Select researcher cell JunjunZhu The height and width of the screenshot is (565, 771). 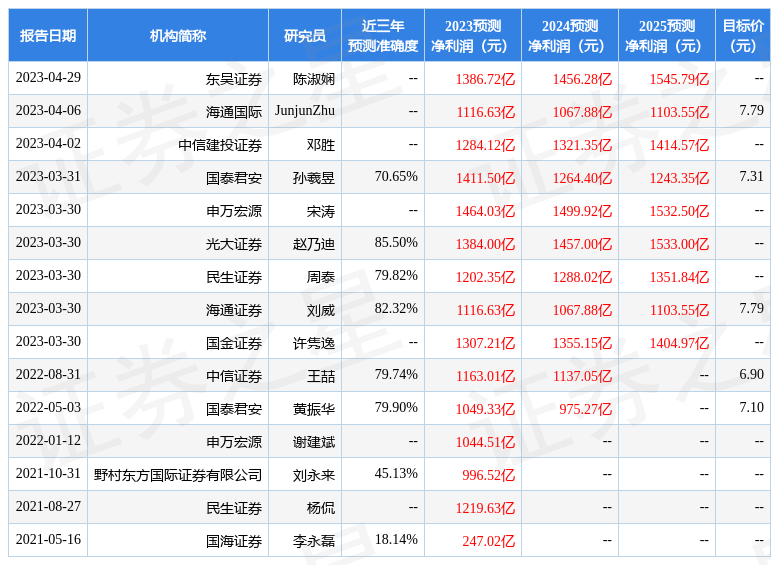point(305,111)
